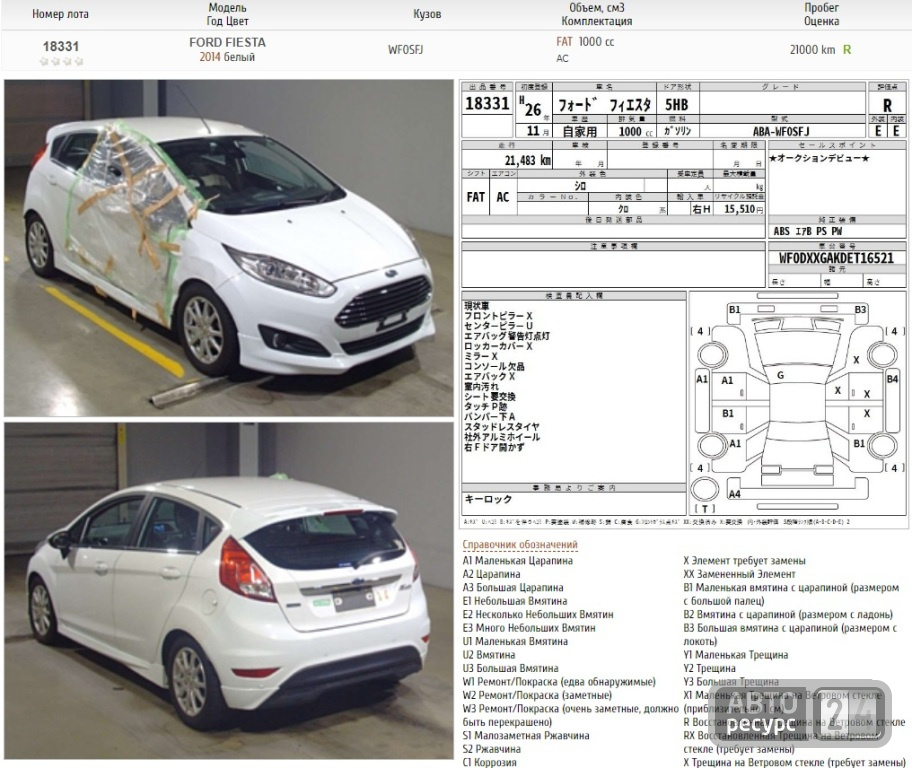This screenshot has width=912, height=768.
Task: Click the 1000 cc engine volume
Action: 596,42
